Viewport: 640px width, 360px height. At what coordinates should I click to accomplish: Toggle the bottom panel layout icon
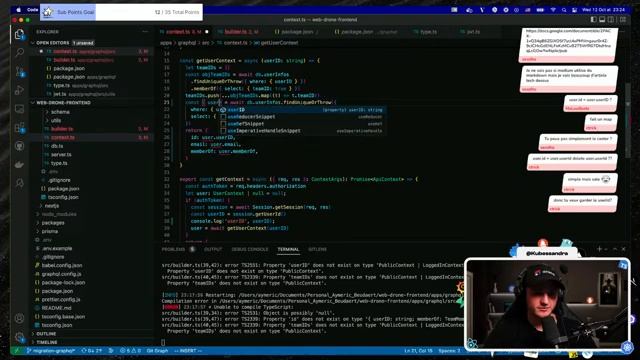603,19
